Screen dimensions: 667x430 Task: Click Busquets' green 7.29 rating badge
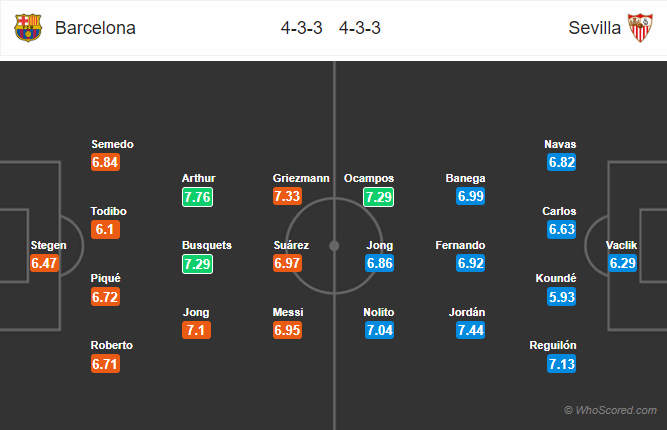tap(197, 264)
